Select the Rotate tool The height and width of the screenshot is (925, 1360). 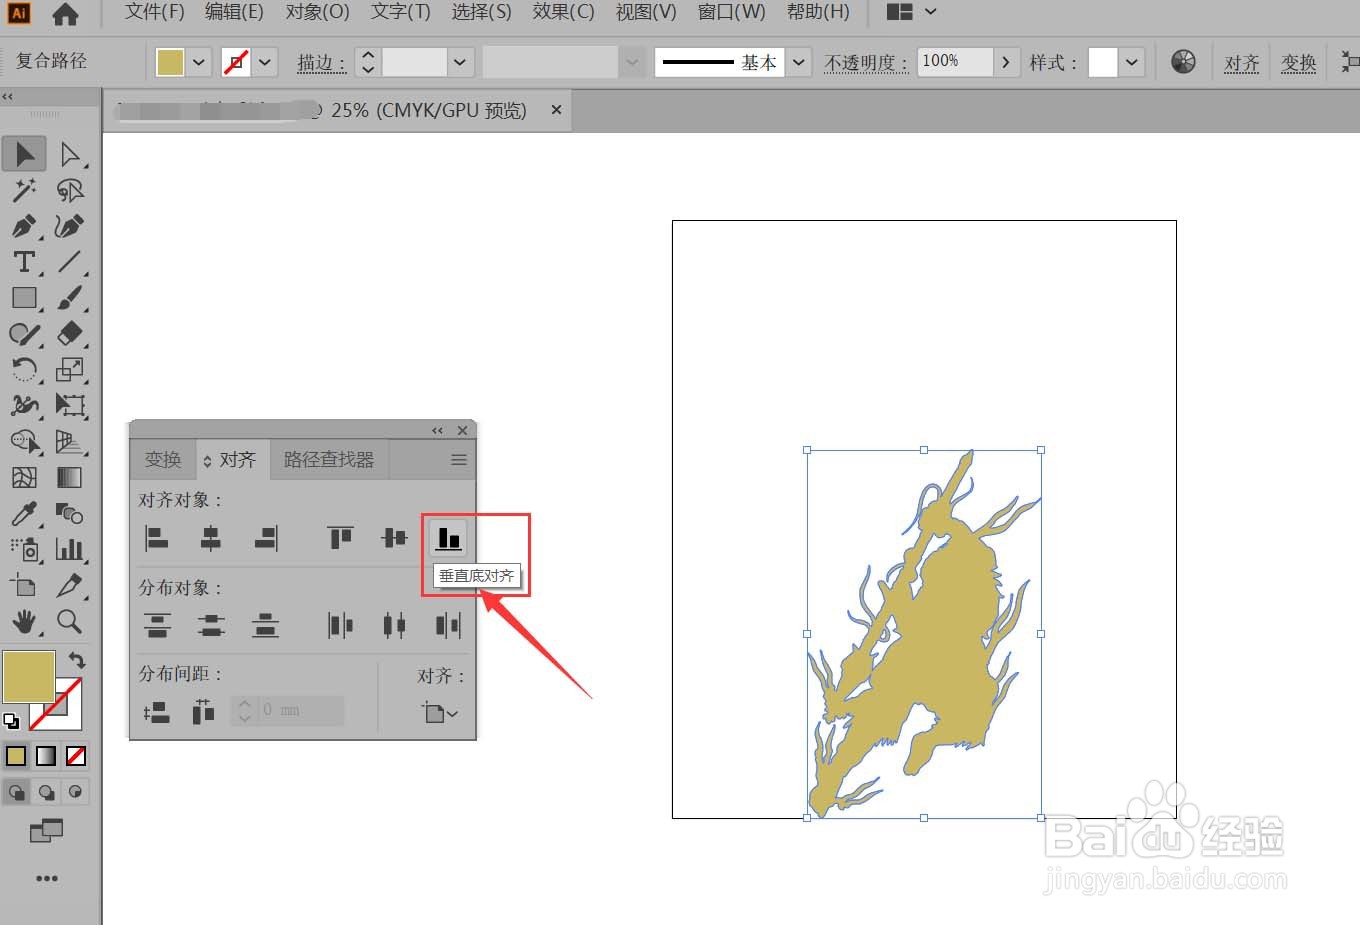pos(24,370)
